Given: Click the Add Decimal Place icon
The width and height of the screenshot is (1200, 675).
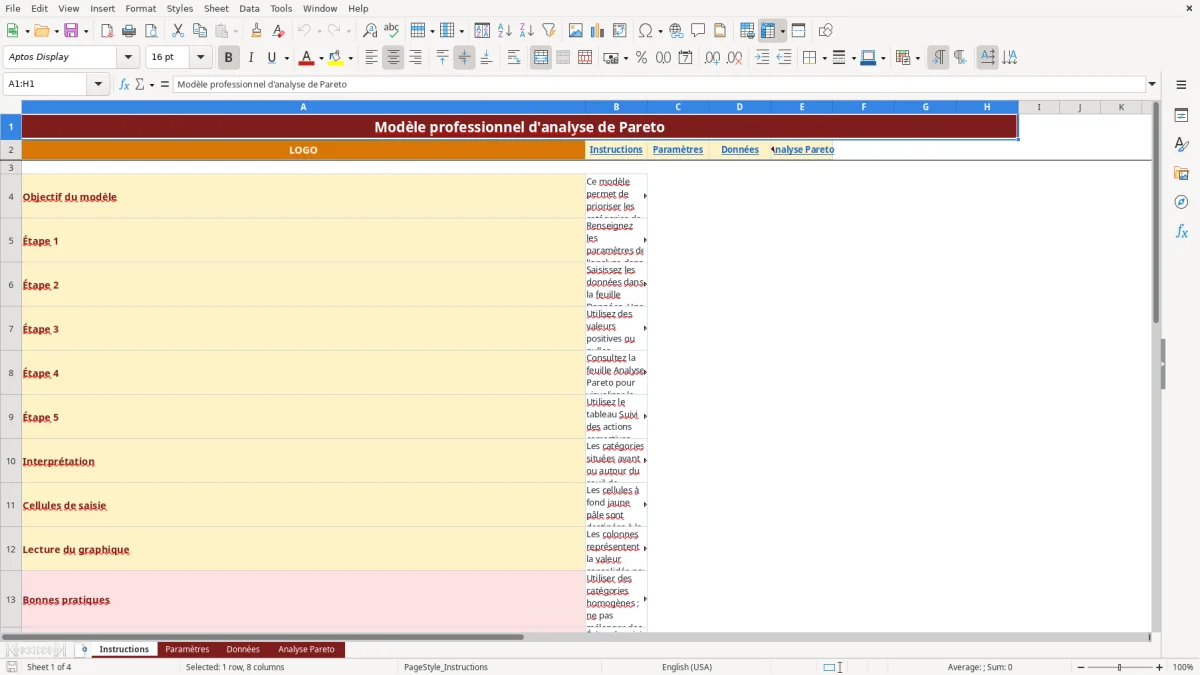Looking at the screenshot, I should click(x=713, y=58).
